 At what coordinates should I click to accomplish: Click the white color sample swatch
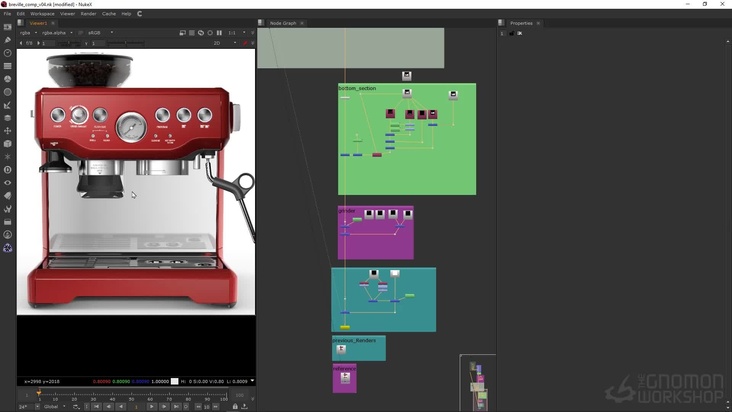click(x=174, y=381)
